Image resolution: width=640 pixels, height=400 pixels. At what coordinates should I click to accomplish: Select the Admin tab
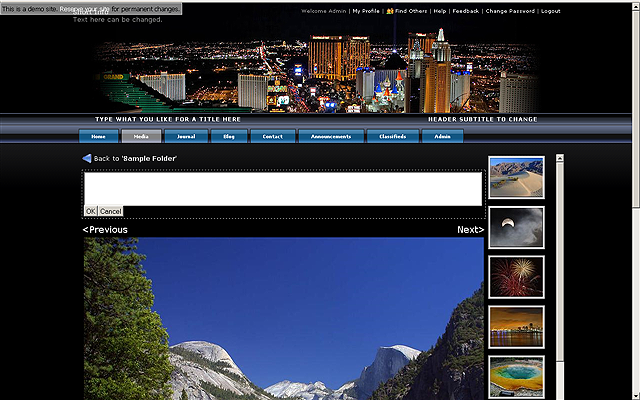[442, 136]
